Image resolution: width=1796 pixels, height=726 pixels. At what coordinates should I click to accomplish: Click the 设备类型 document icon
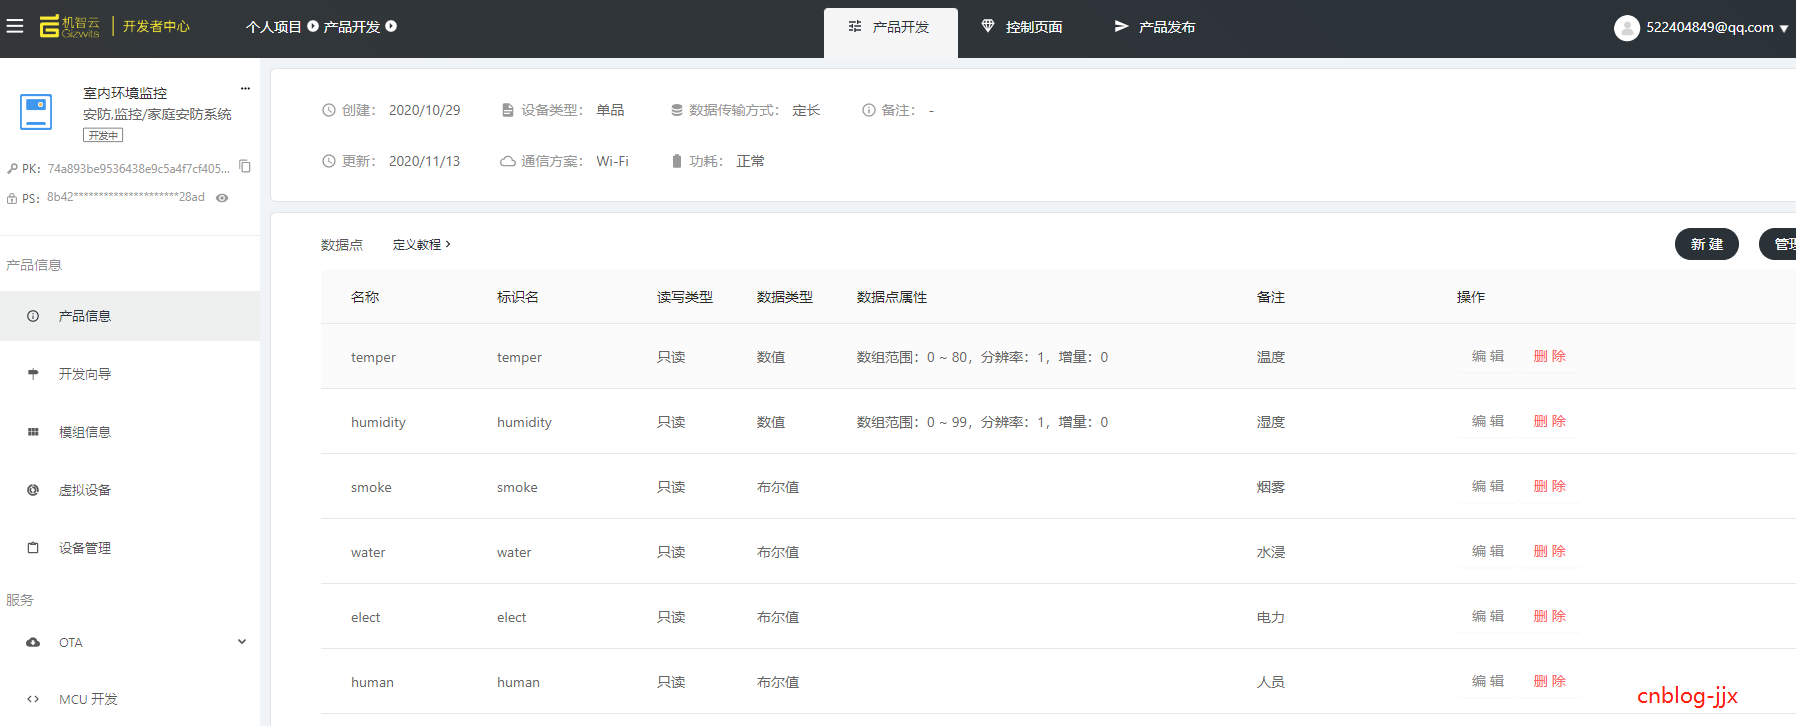tap(507, 110)
